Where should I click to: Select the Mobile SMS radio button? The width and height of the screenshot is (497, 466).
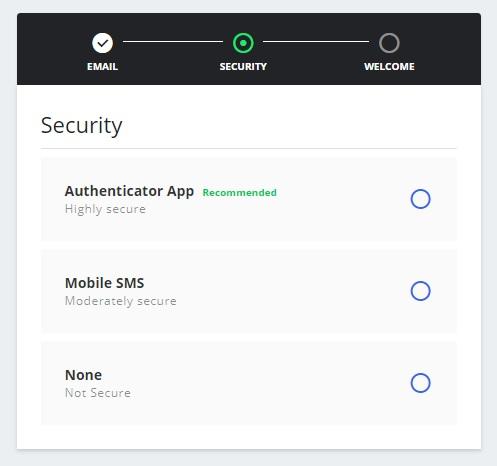(420, 291)
